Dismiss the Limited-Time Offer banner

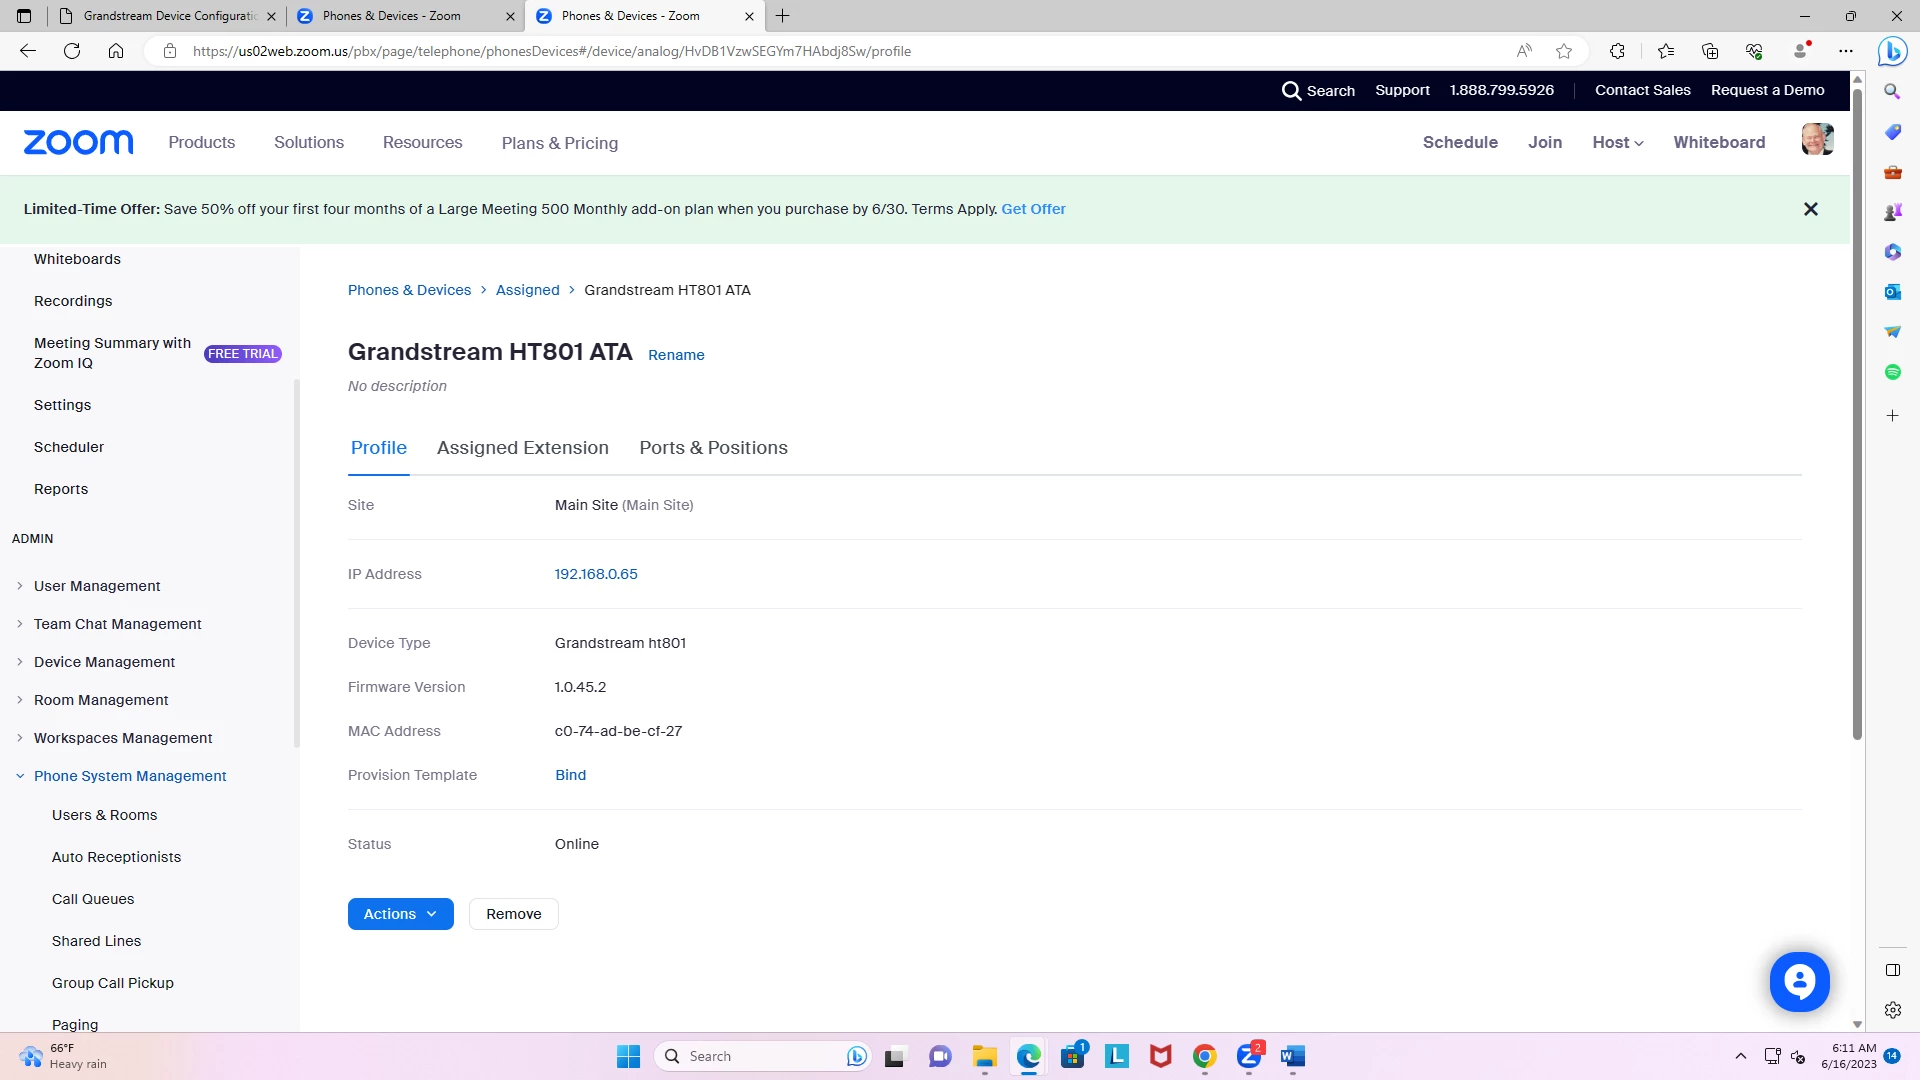pos(1810,209)
